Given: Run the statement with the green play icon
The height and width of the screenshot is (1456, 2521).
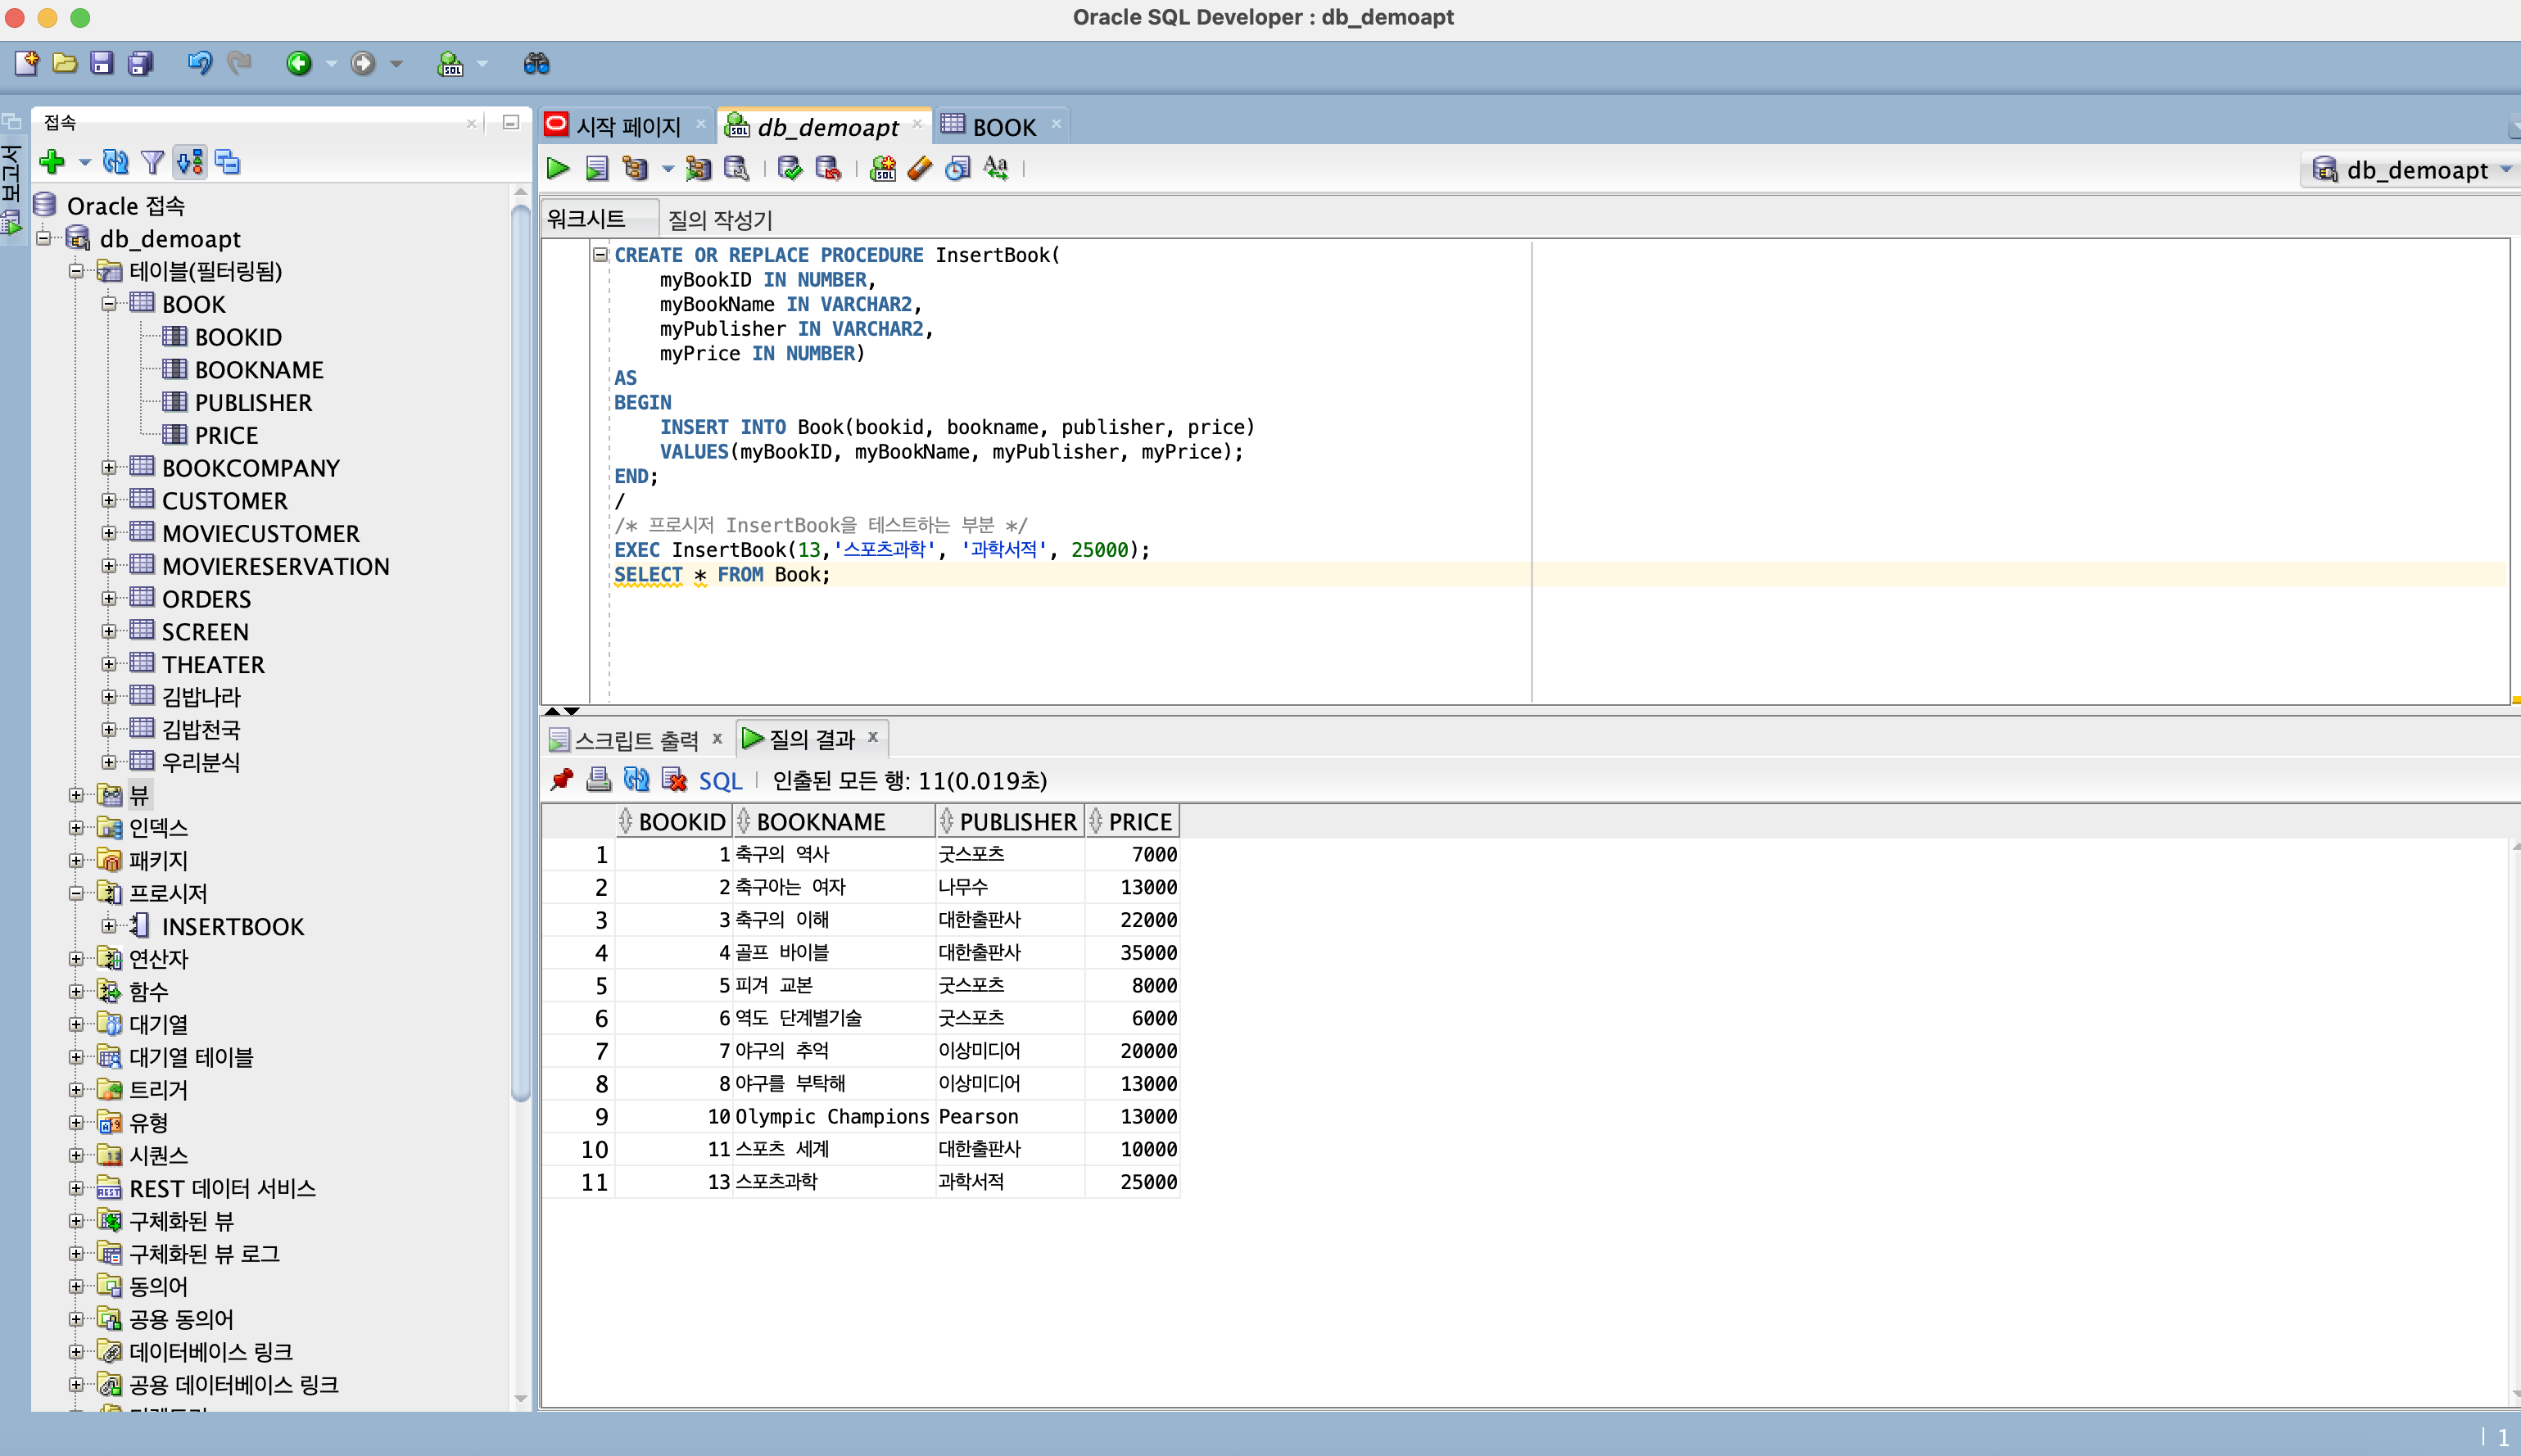Looking at the screenshot, I should [x=558, y=168].
